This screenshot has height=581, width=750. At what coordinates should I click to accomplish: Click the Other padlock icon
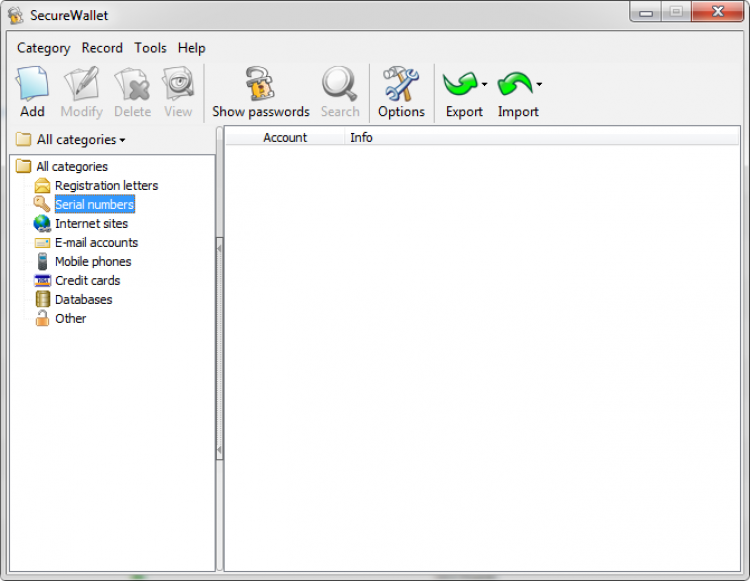pyautogui.click(x=43, y=318)
